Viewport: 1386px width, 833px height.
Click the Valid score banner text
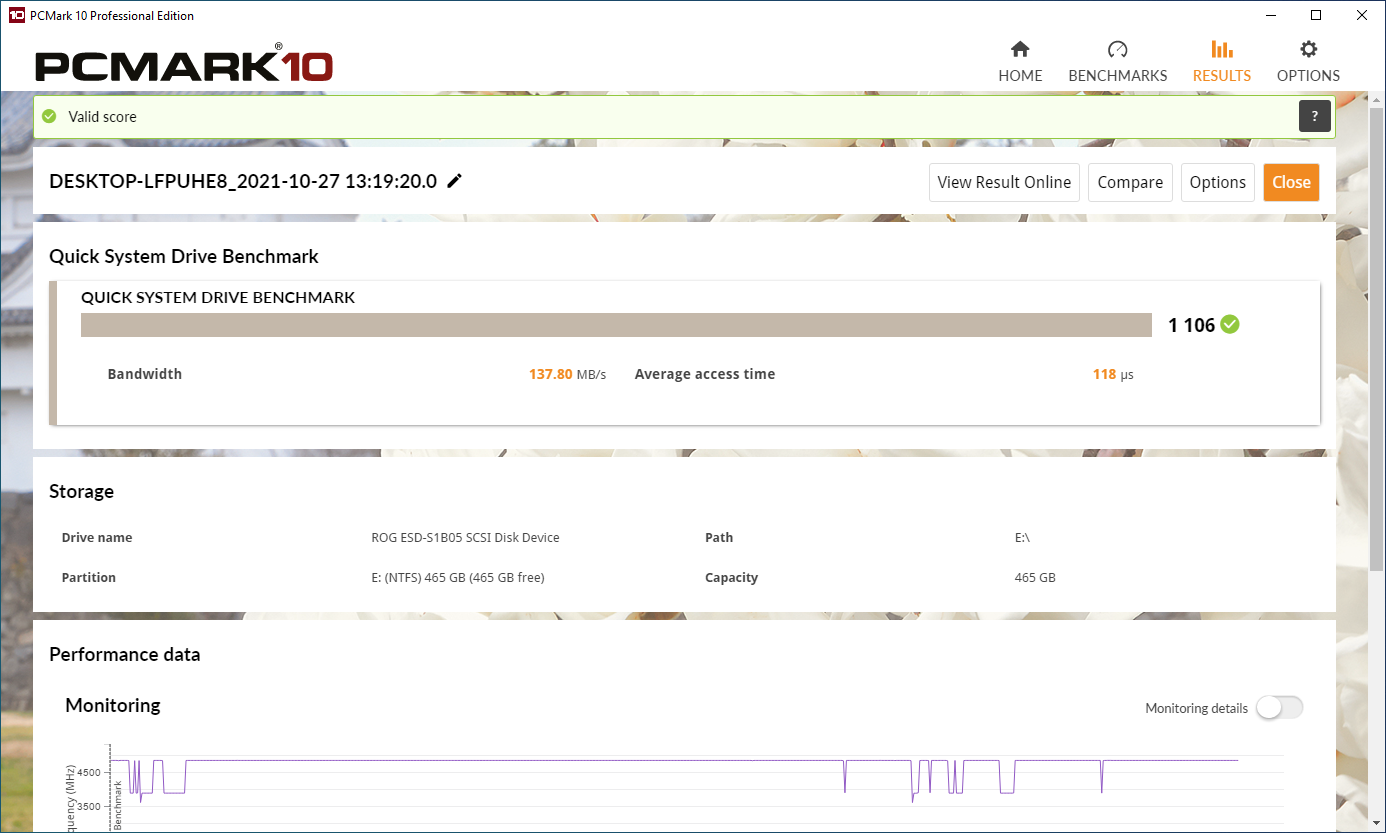[x=102, y=117]
